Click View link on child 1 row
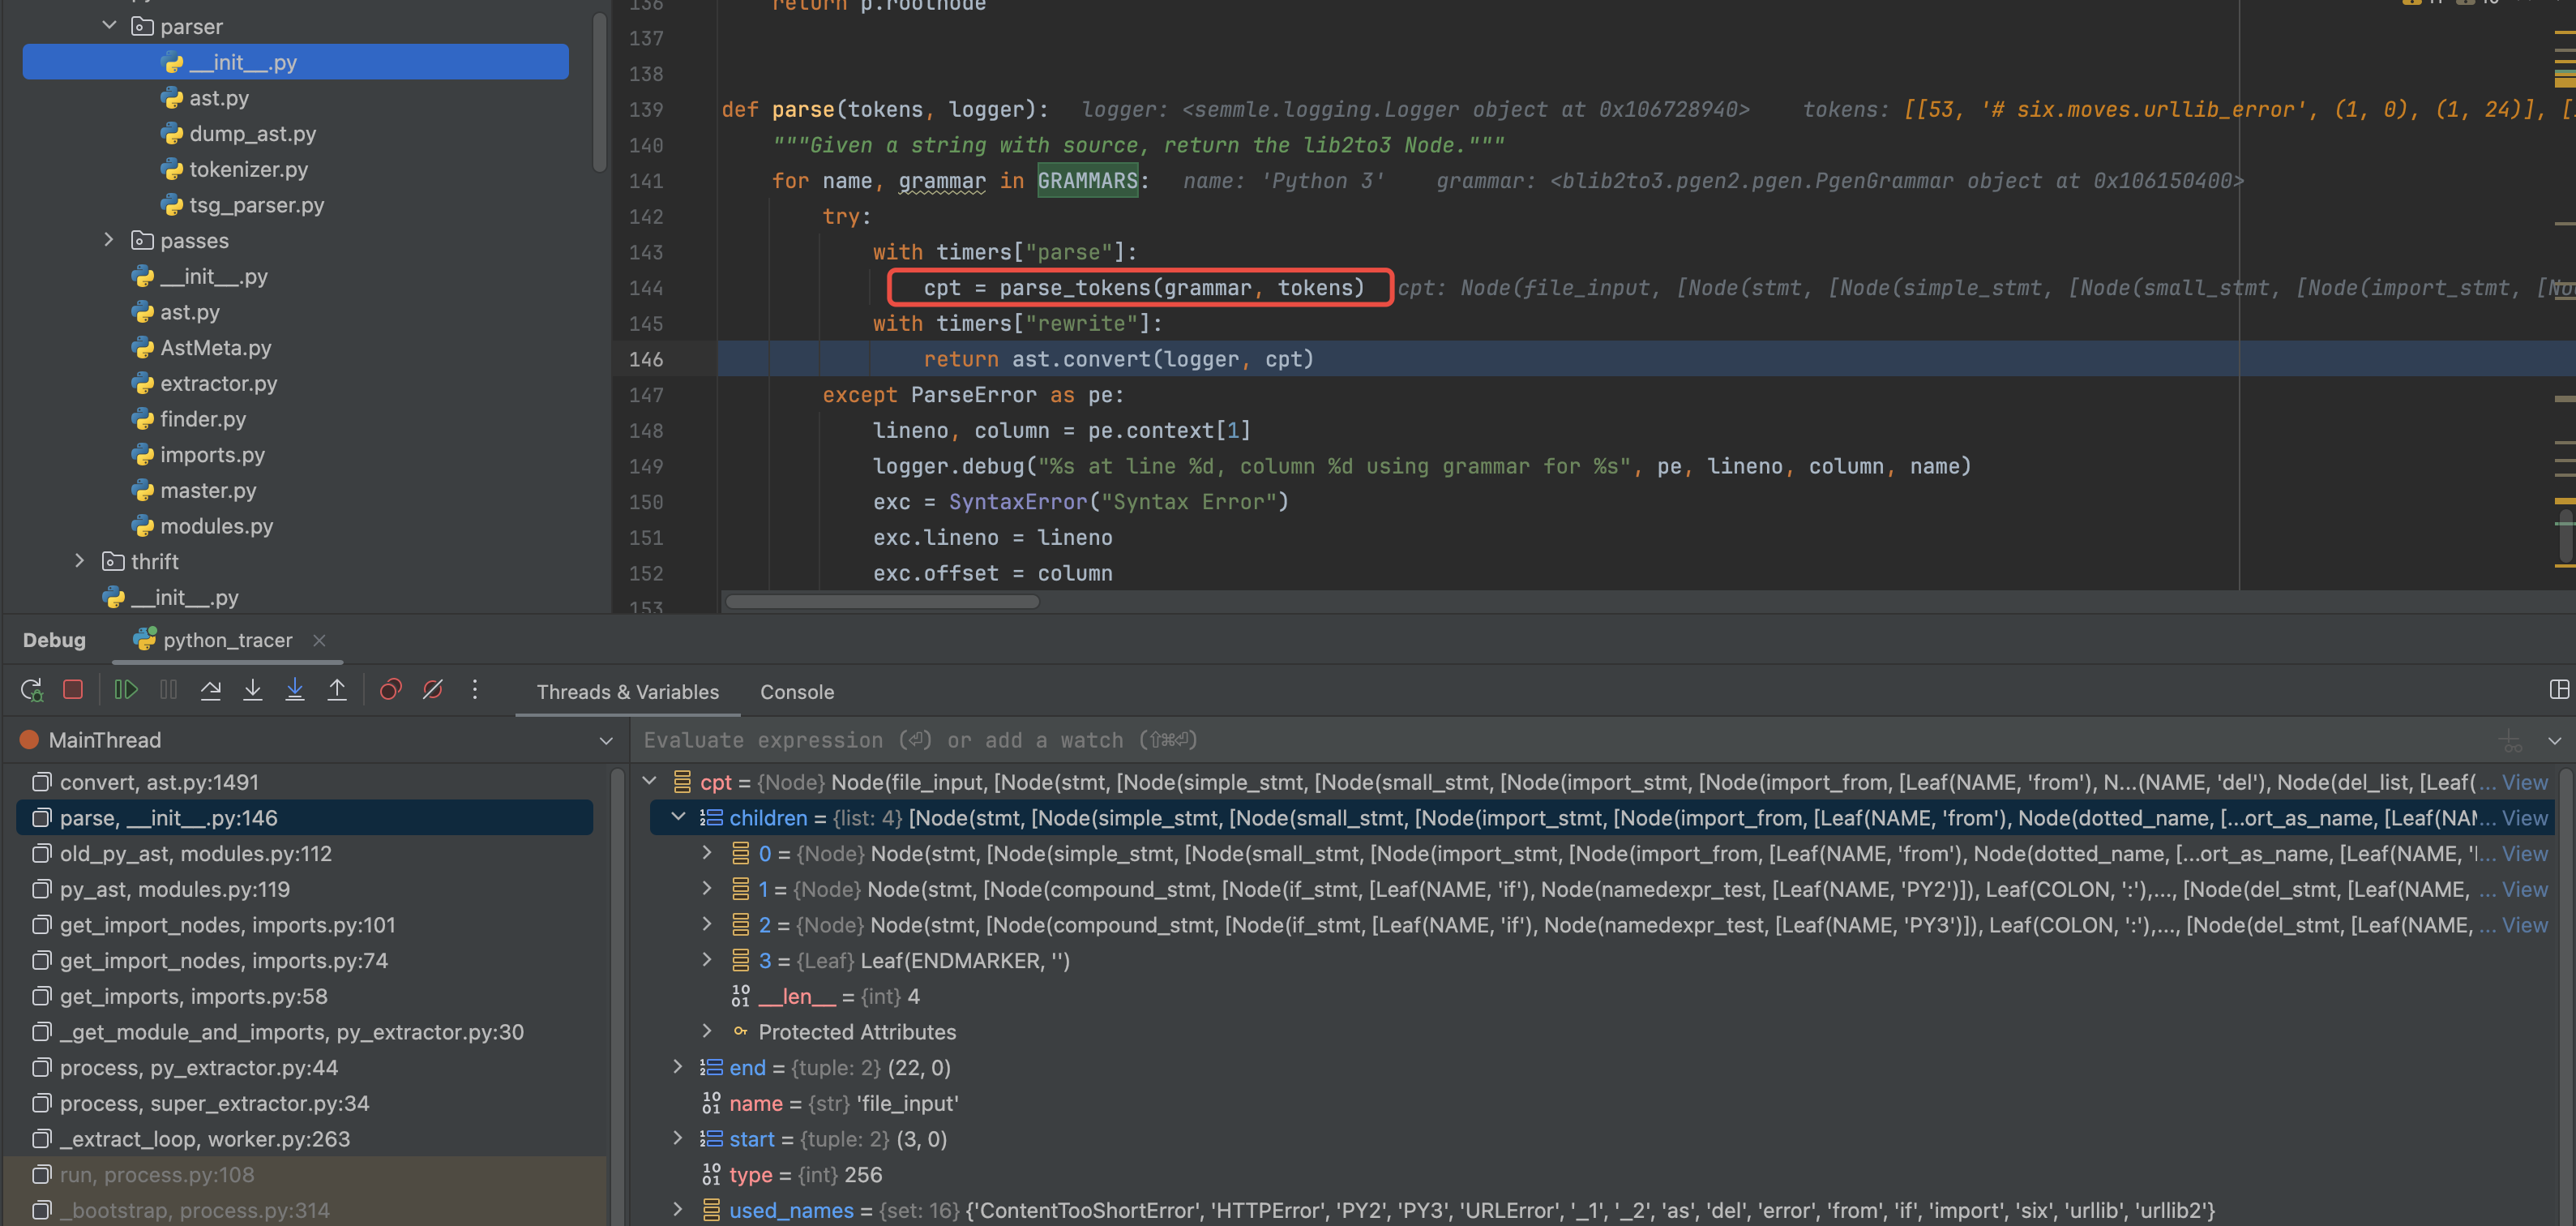The width and height of the screenshot is (2576, 1226). point(2524,890)
